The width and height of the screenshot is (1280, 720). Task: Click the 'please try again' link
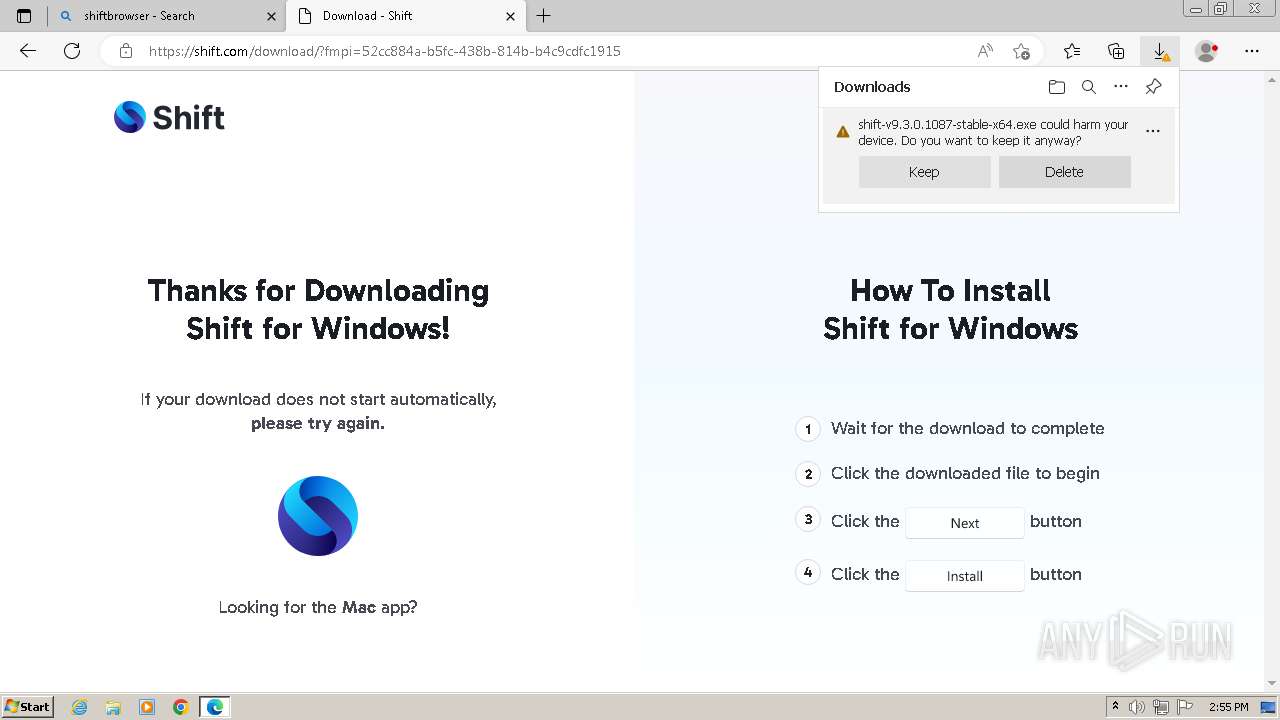[318, 423]
